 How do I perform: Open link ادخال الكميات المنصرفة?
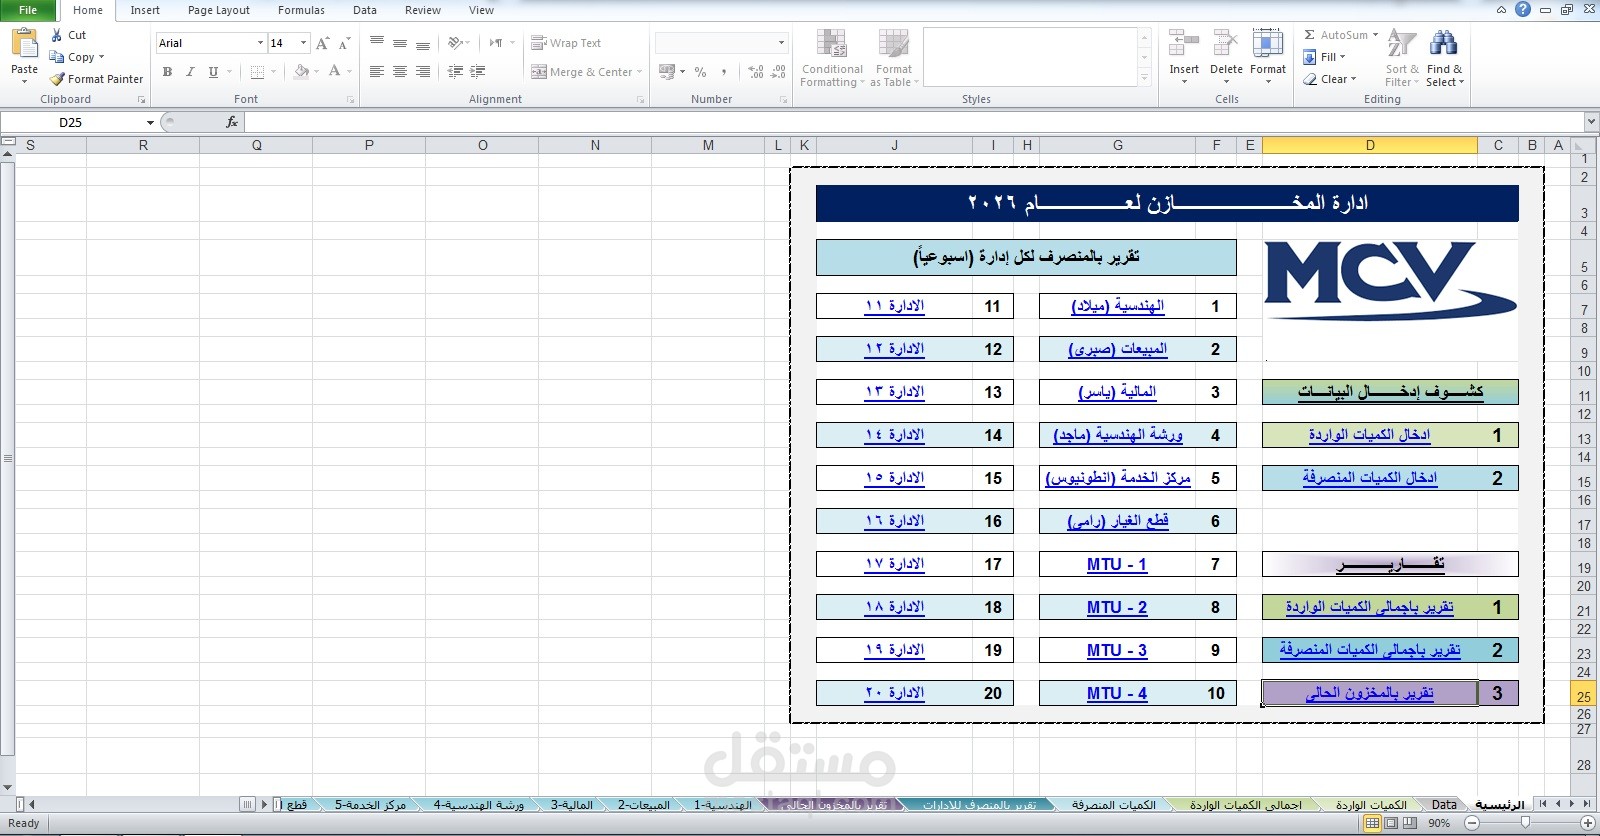(1369, 478)
